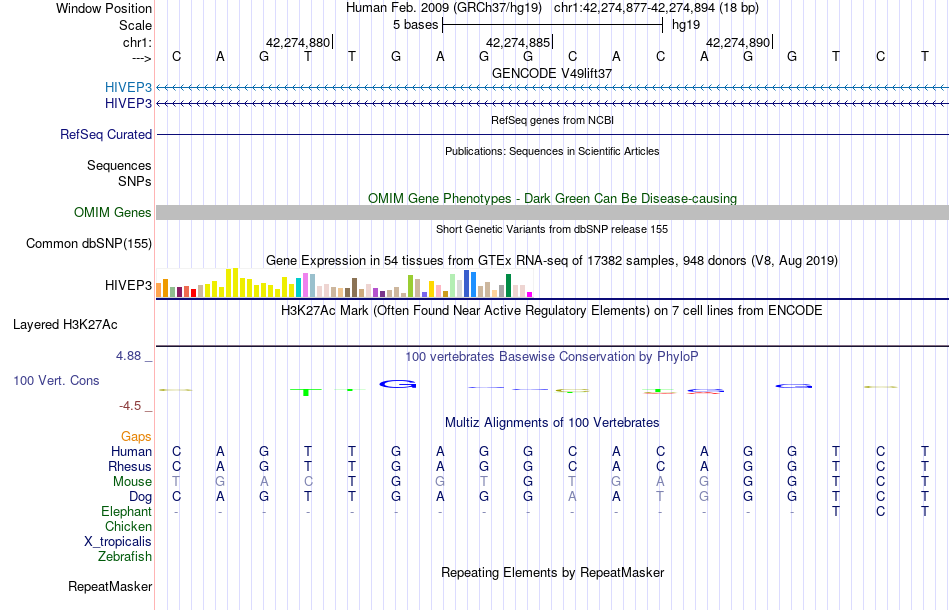Image resolution: width=950 pixels, height=610 pixels.
Task: Click the 100 Vert. Cons track label
Action: point(56,380)
